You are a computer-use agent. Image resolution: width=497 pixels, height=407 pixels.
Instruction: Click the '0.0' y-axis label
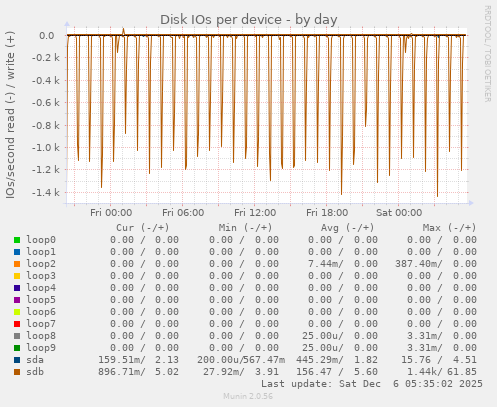[x=47, y=35]
